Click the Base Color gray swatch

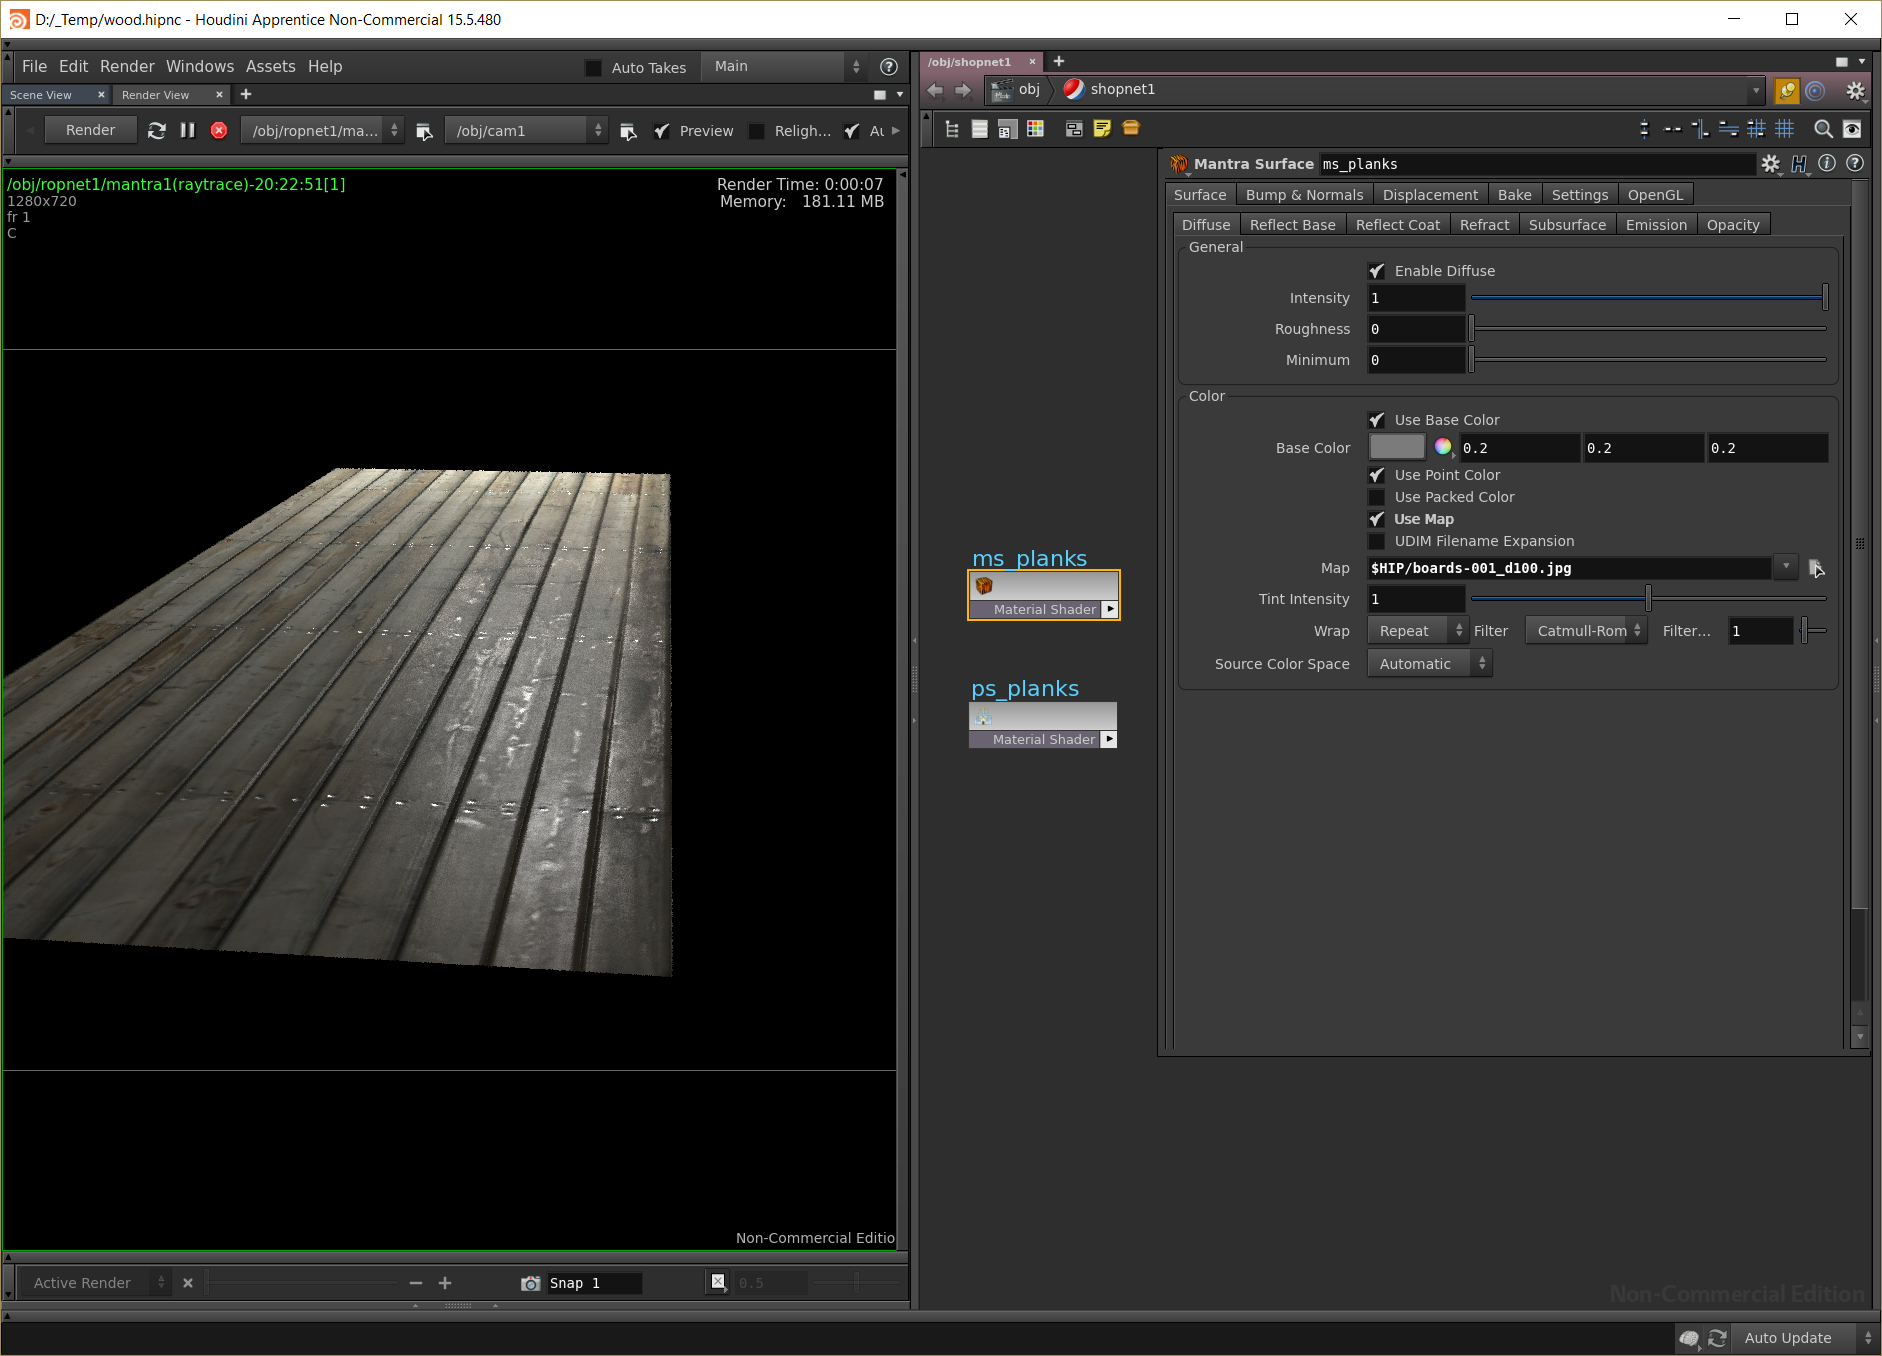(1396, 447)
